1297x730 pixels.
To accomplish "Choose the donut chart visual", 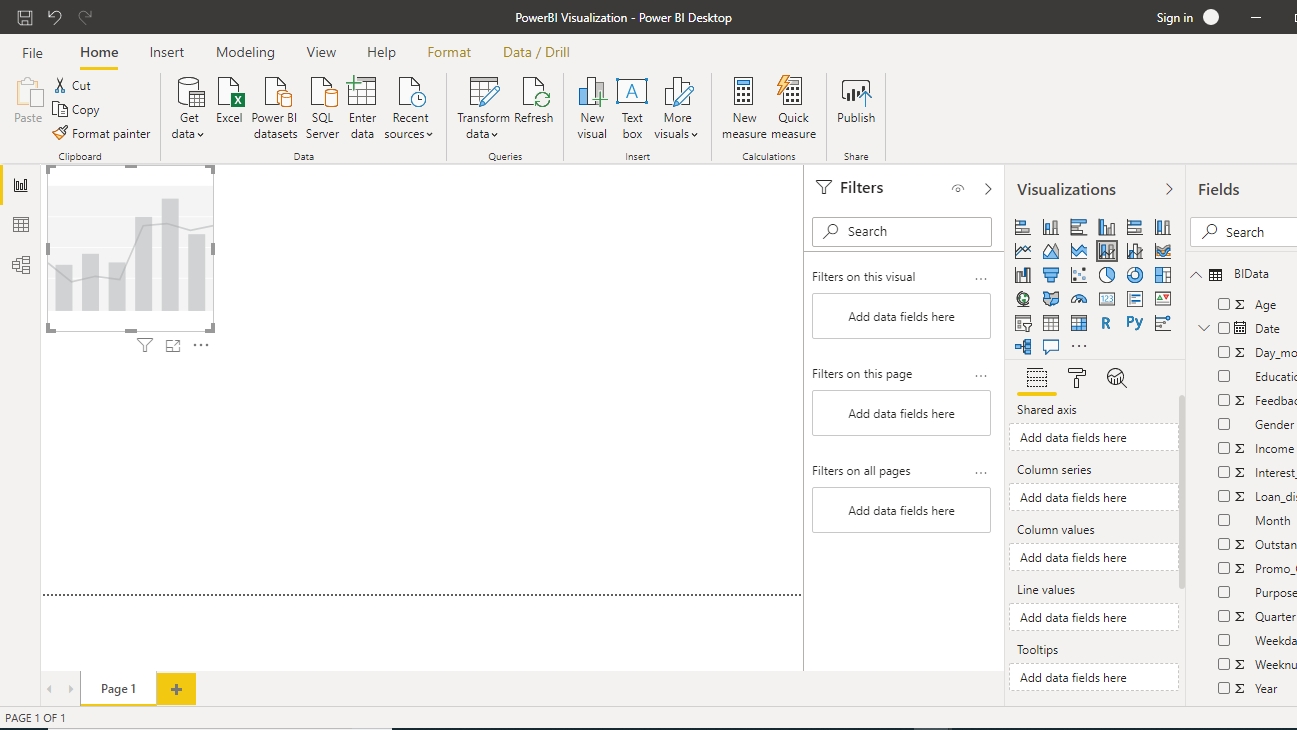I will click(1134, 275).
